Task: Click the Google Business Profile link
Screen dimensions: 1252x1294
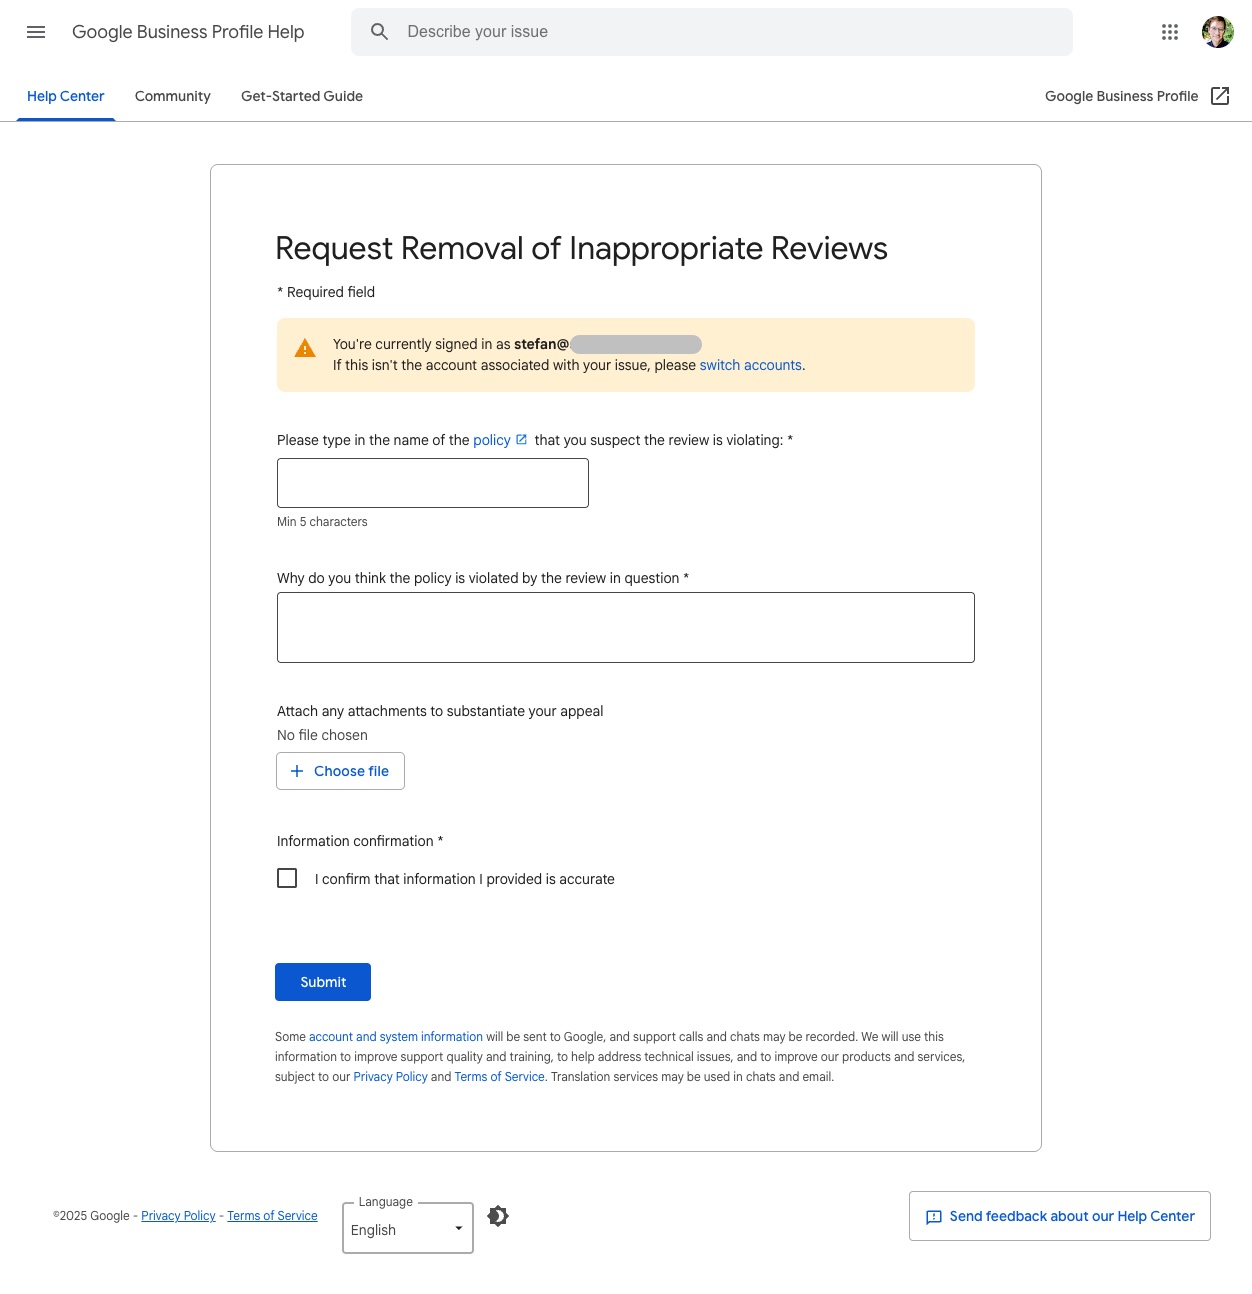Action: tap(1122, 96)
